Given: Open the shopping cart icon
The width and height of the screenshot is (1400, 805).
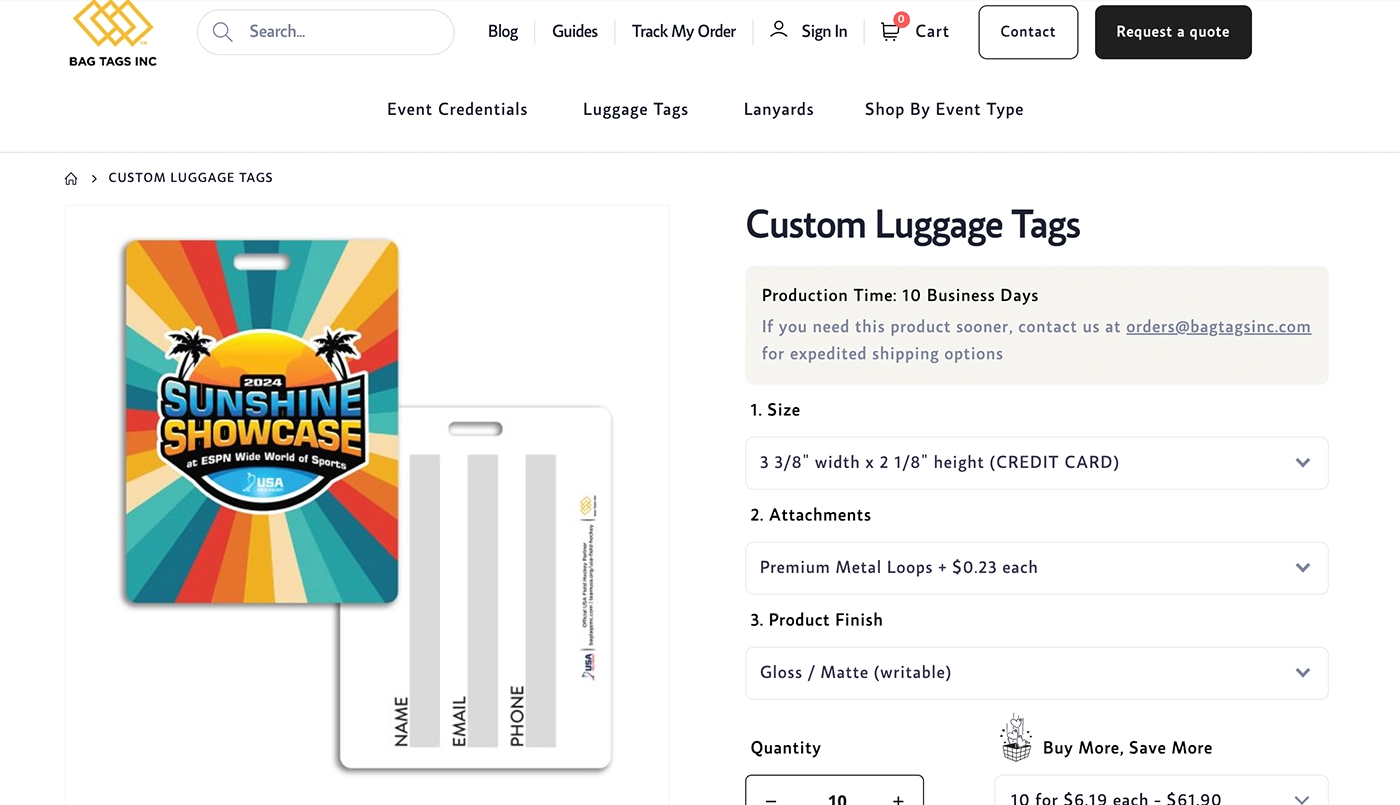Looking at the screenshot, I should click(x=889, y=31).
